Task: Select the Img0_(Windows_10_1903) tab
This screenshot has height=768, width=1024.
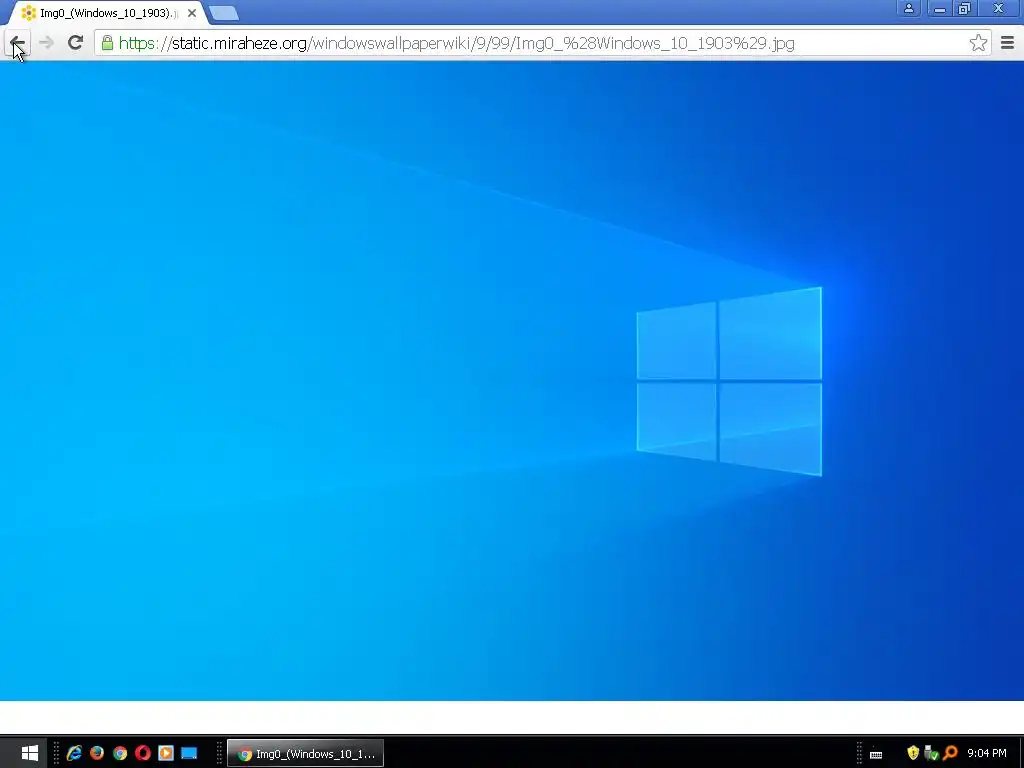Action: point(108,13)
